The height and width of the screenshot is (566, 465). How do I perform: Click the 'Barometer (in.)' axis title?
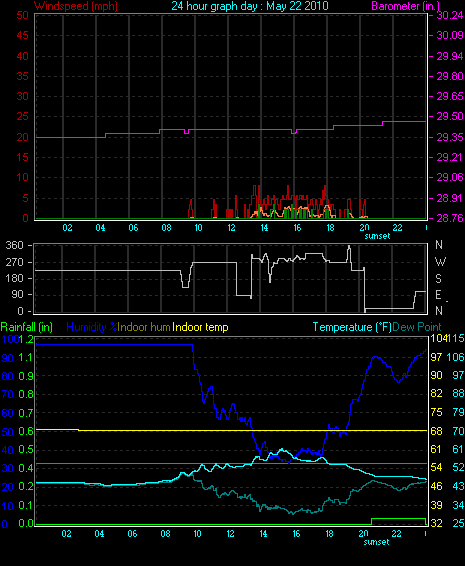[405, 6]
